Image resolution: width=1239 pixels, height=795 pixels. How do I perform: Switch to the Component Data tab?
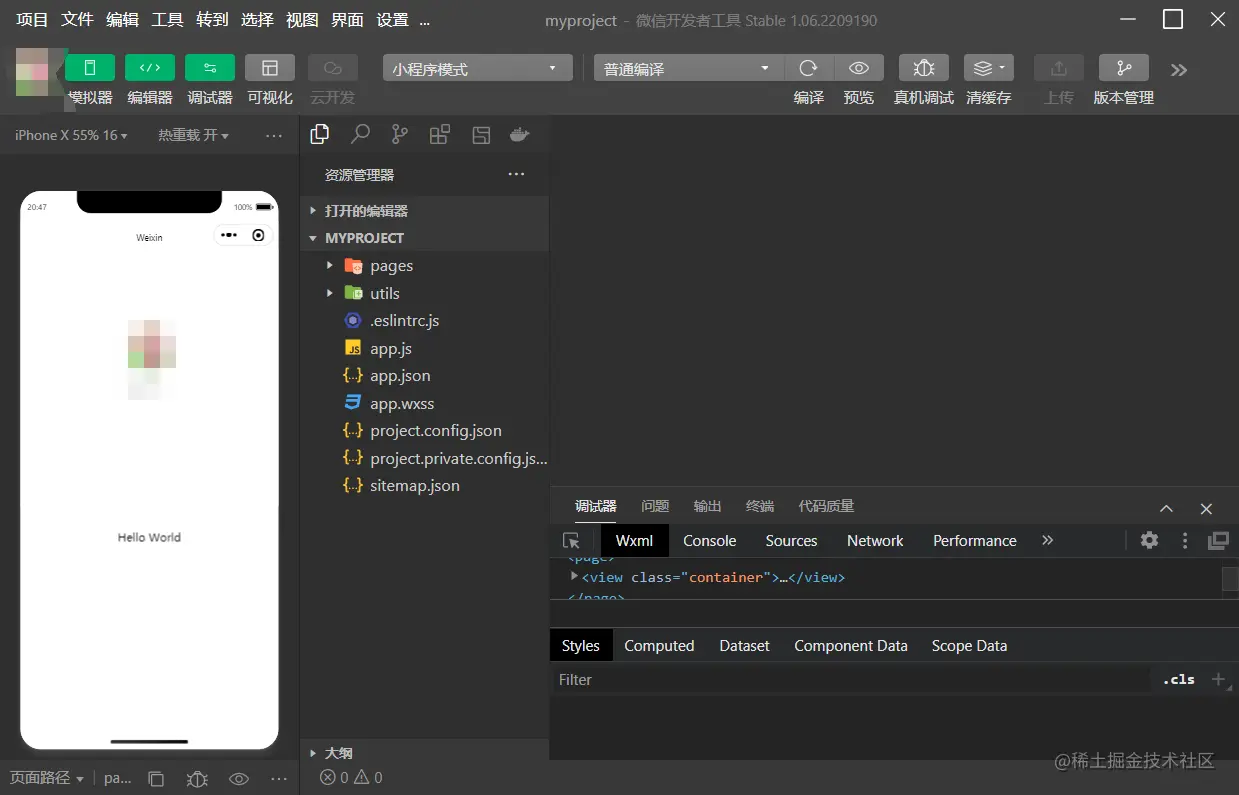pos(851,646)
